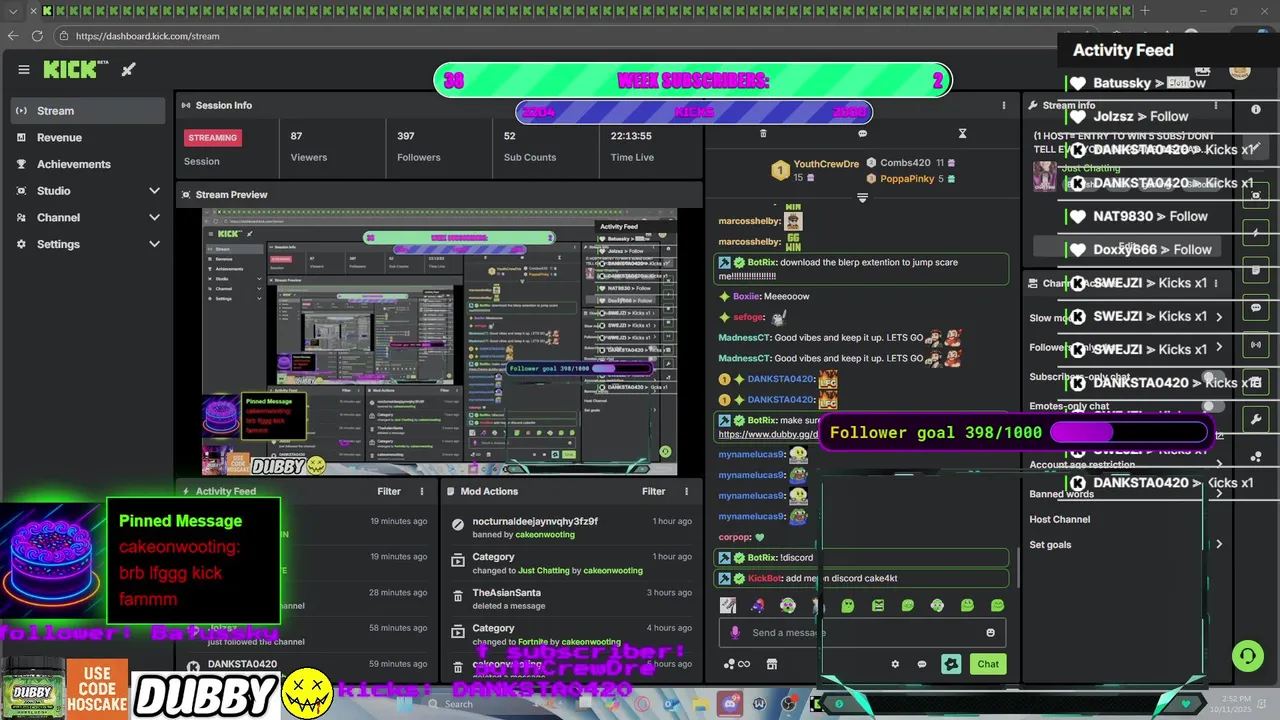Insert the first emote in the emote row
The height and width of the screenshot is (720, 1280).
[x=728, y=605]
